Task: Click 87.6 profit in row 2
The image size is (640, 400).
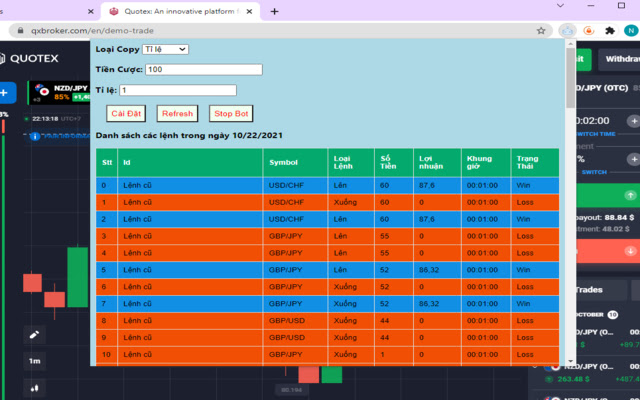Action: (x=427, y=219)
